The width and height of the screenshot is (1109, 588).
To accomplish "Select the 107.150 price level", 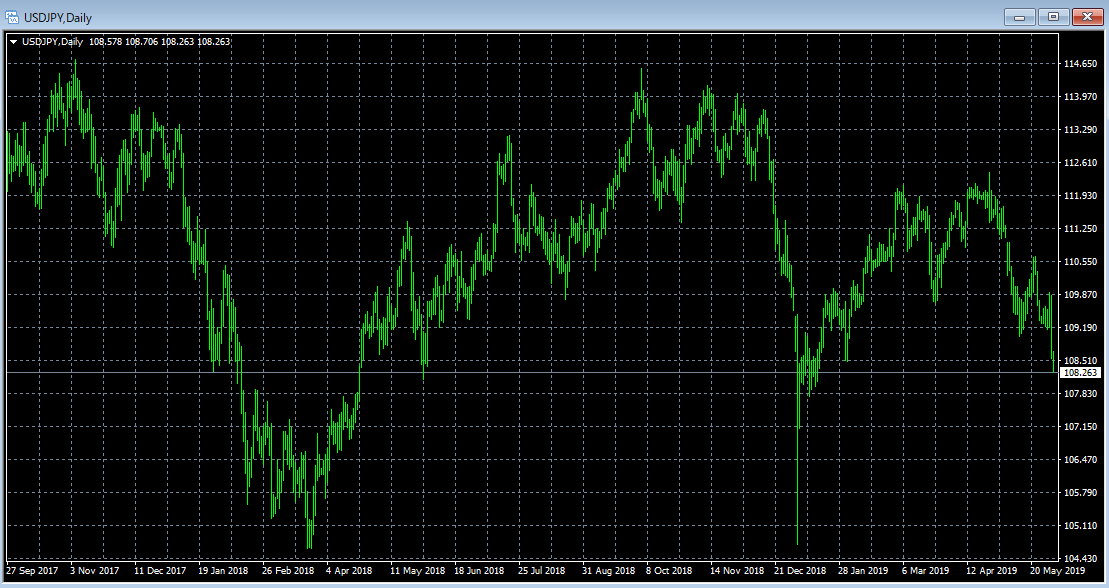I will 1080,427.
